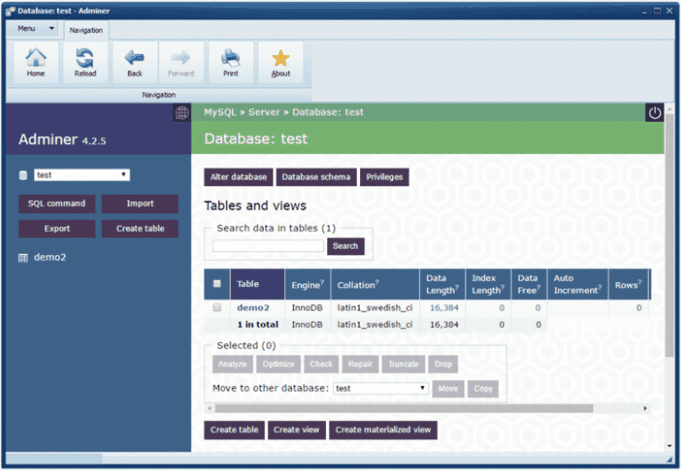Check the demo2 row checkbox
Image resolution: width=681 pixels, height=470 pixels.
(x=217, y=308)
